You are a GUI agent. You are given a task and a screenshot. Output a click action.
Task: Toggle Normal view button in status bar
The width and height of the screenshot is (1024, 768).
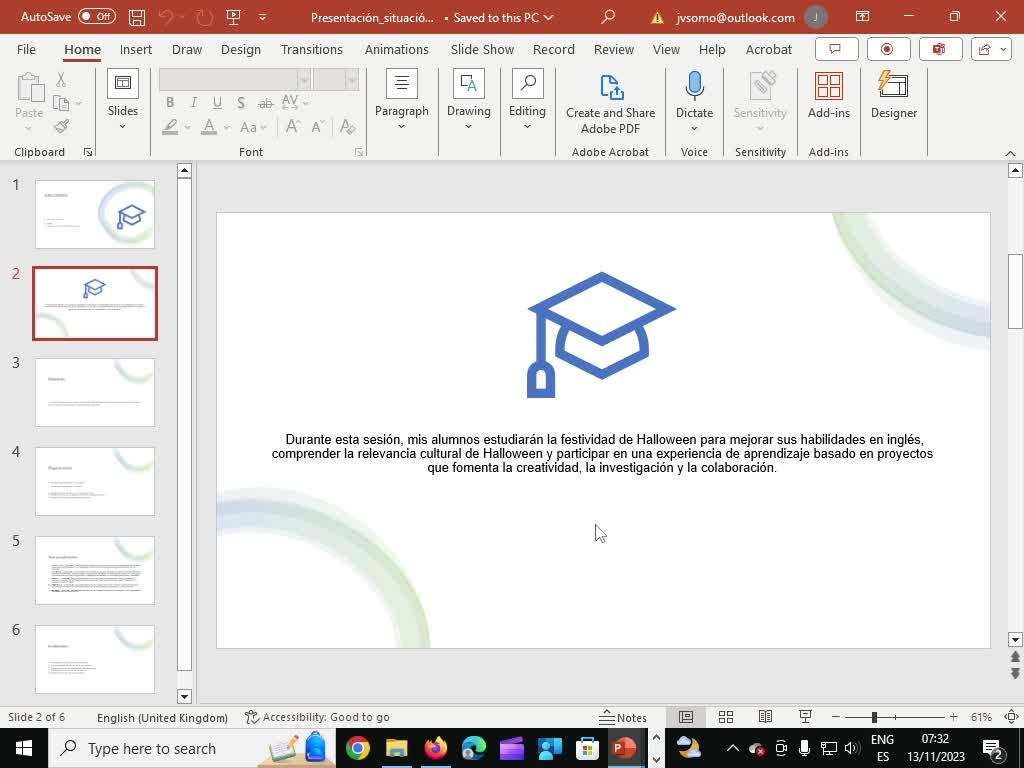coord(686,717)
